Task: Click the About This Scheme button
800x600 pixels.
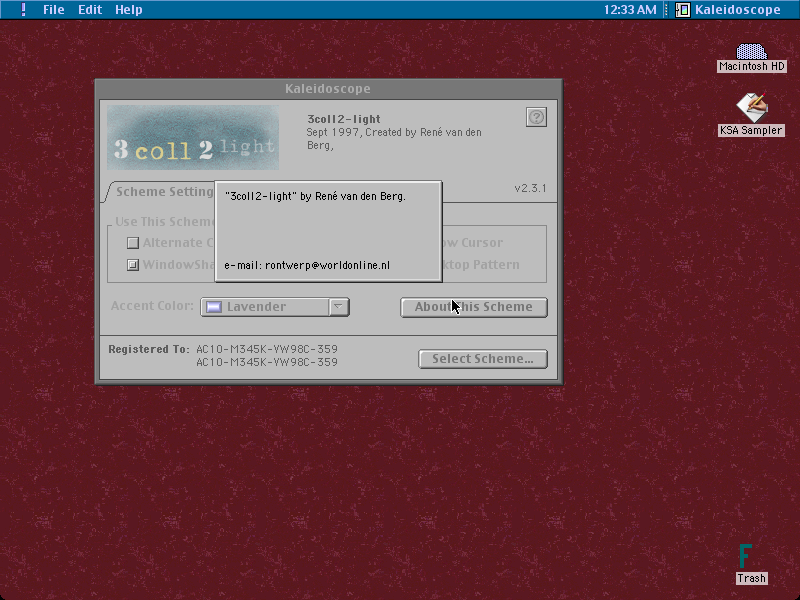Action: 474,307
